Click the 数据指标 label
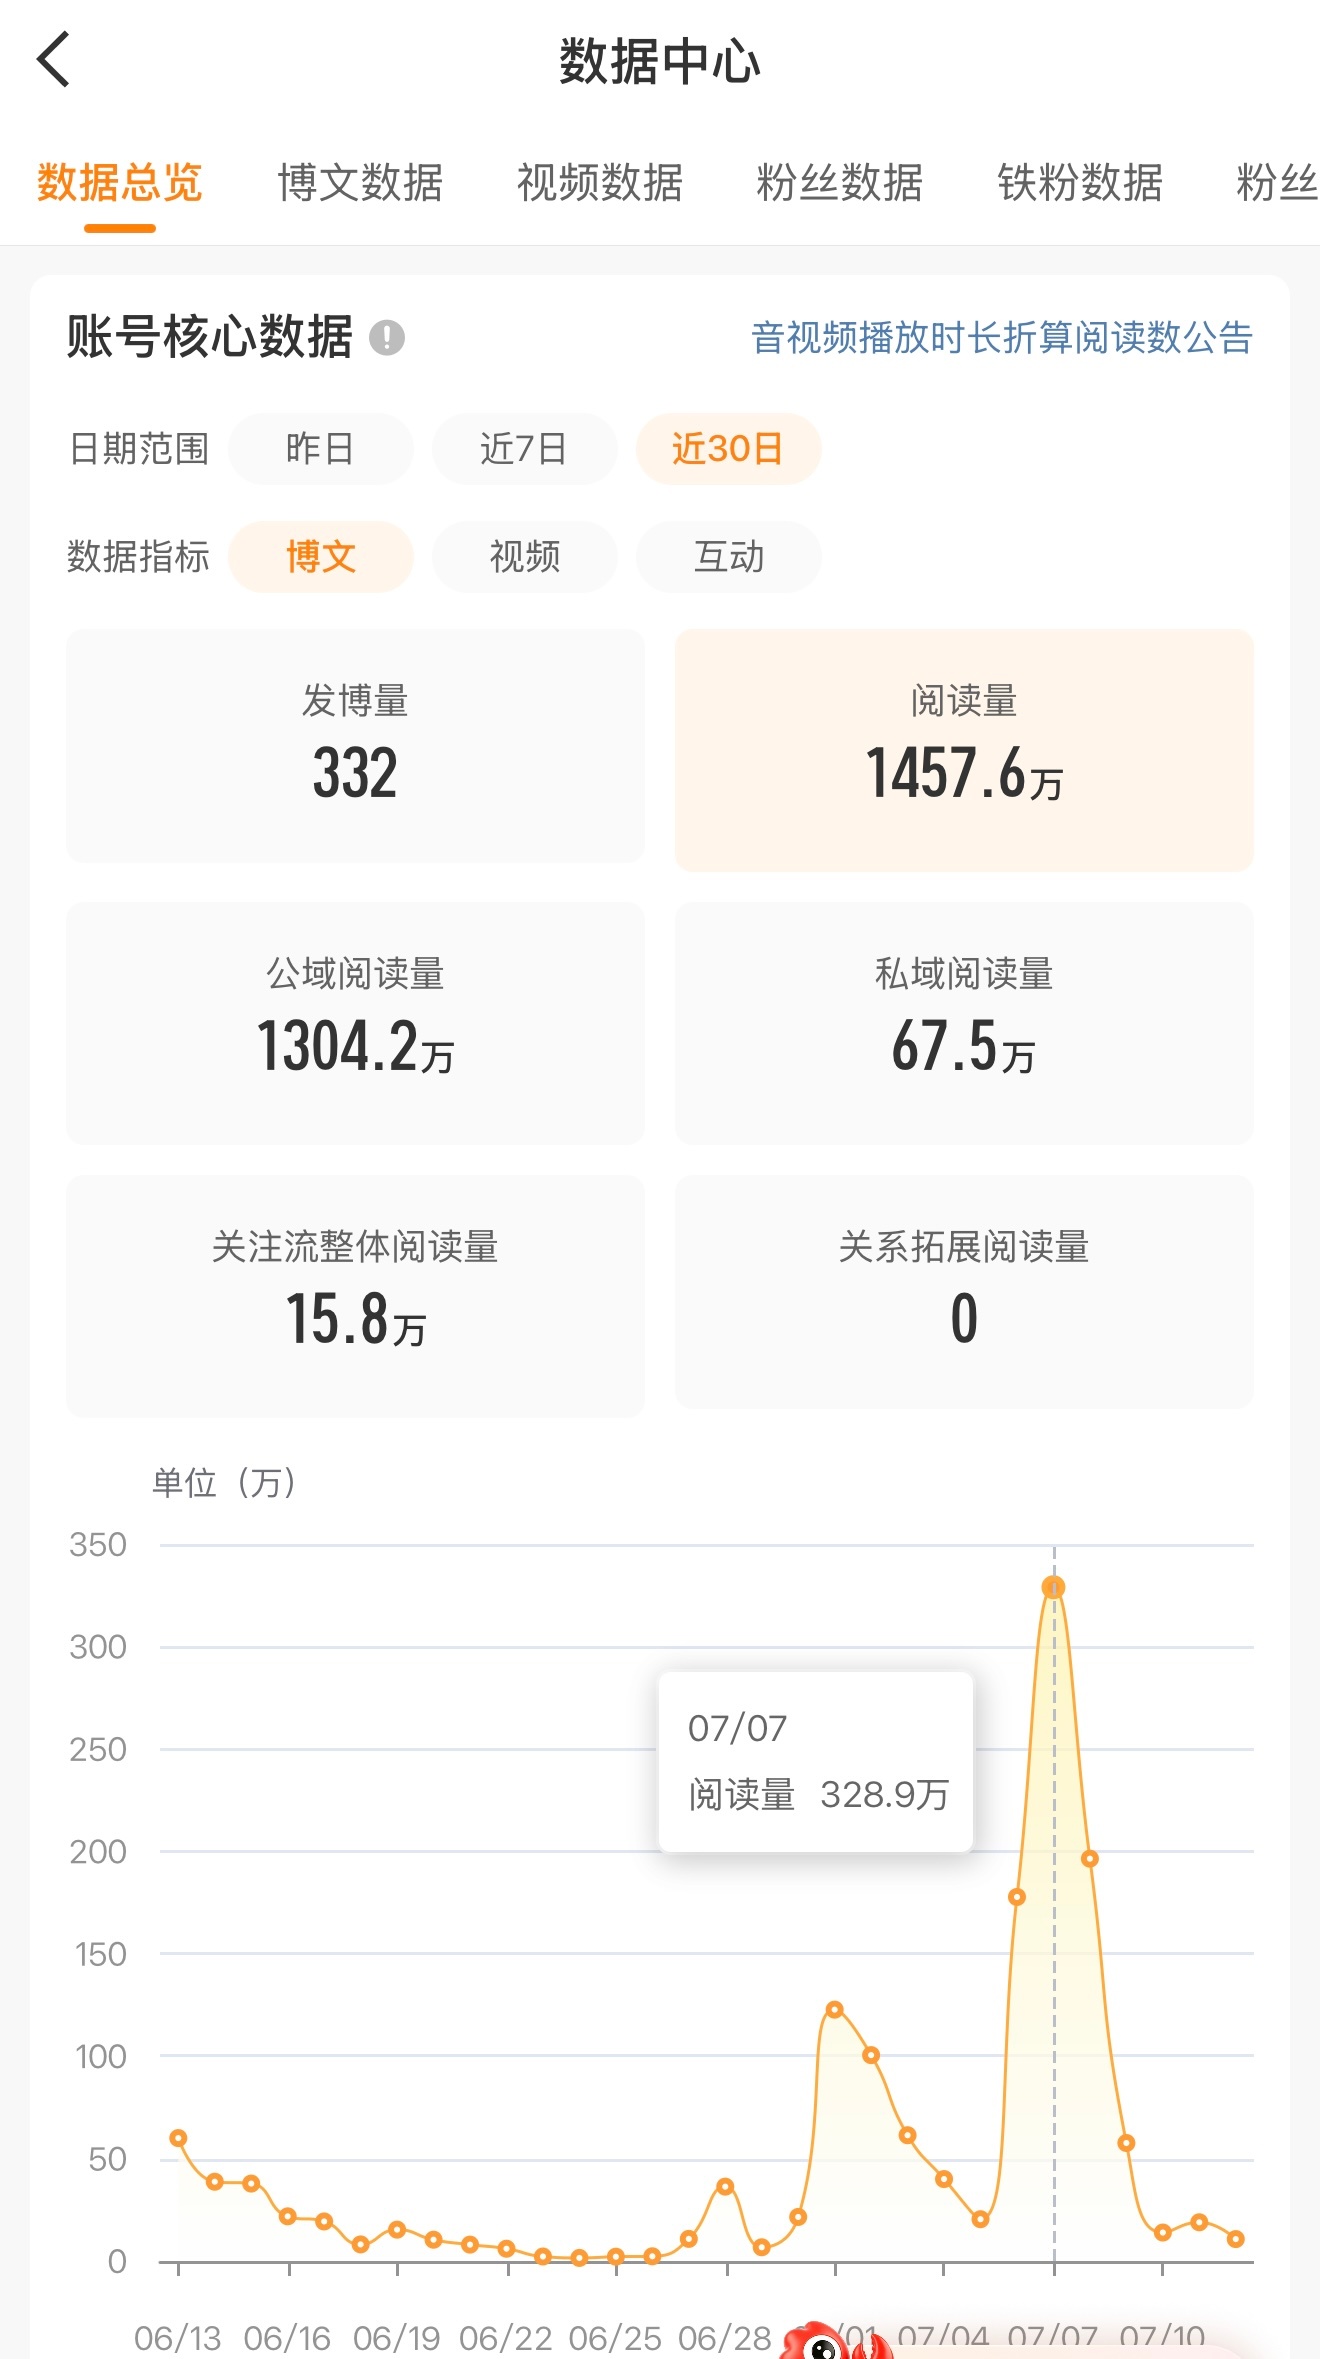The width and height of the screenshot is (1320, 2359). [x=138, y=557]
